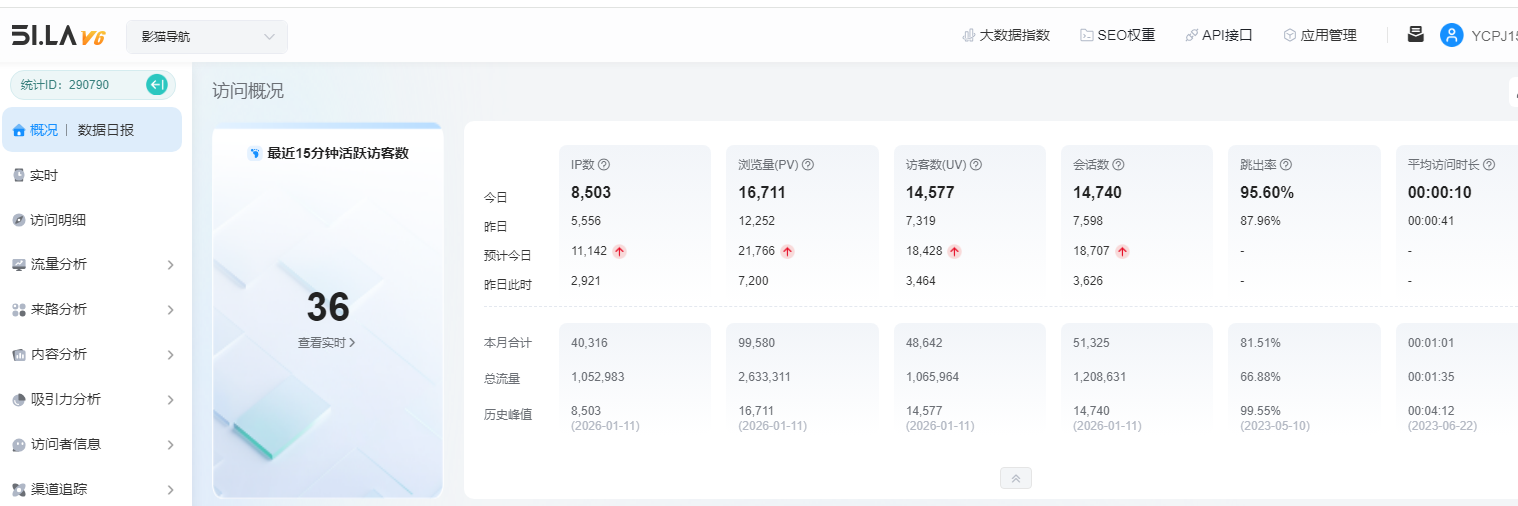This screenshot has height=506, width=1518.
Task: Click help icon next to 平均访问时长
Action: [x=1489, y=165]
